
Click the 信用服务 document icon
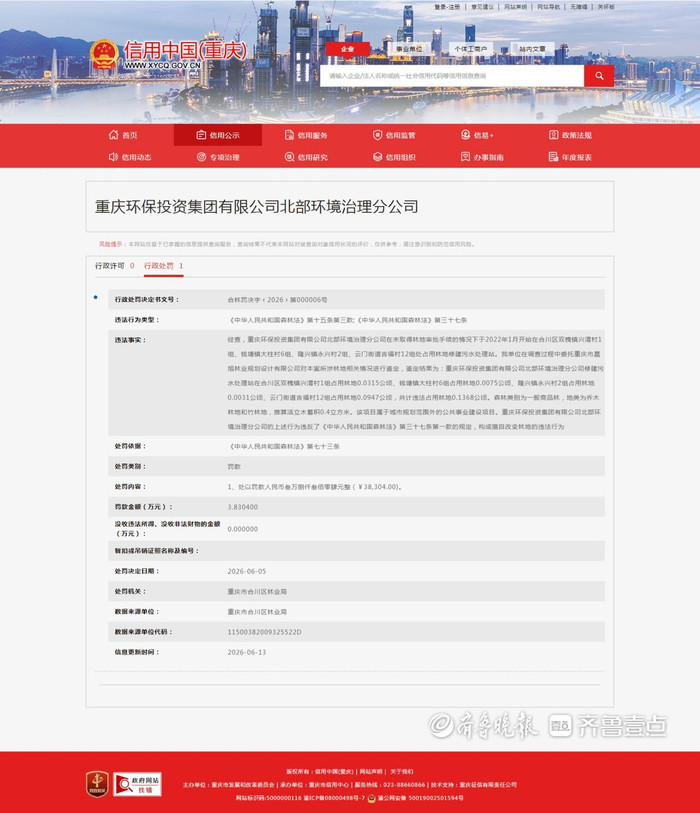coord(289,135)
